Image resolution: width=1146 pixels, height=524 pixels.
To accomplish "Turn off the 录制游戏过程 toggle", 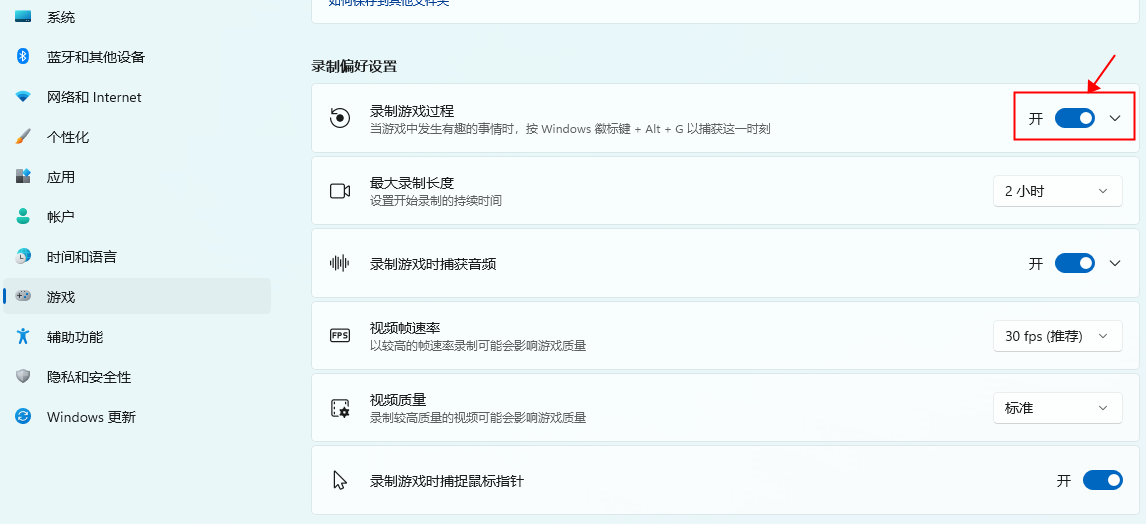I will pyautogui.click(x=1075, y=118).
